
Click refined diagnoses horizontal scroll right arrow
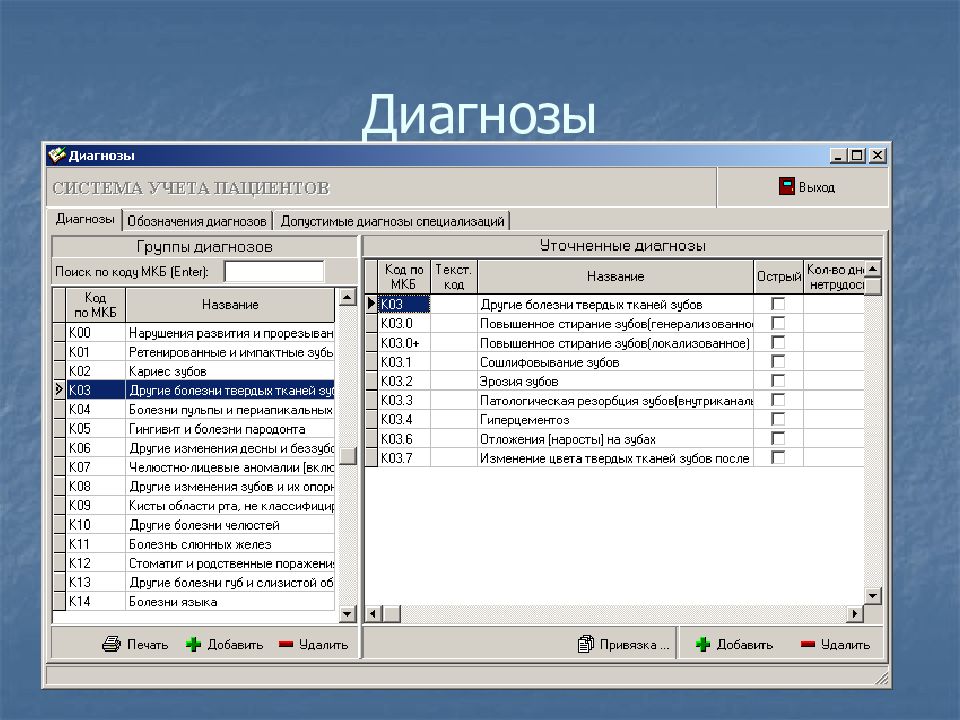[855, 613]
